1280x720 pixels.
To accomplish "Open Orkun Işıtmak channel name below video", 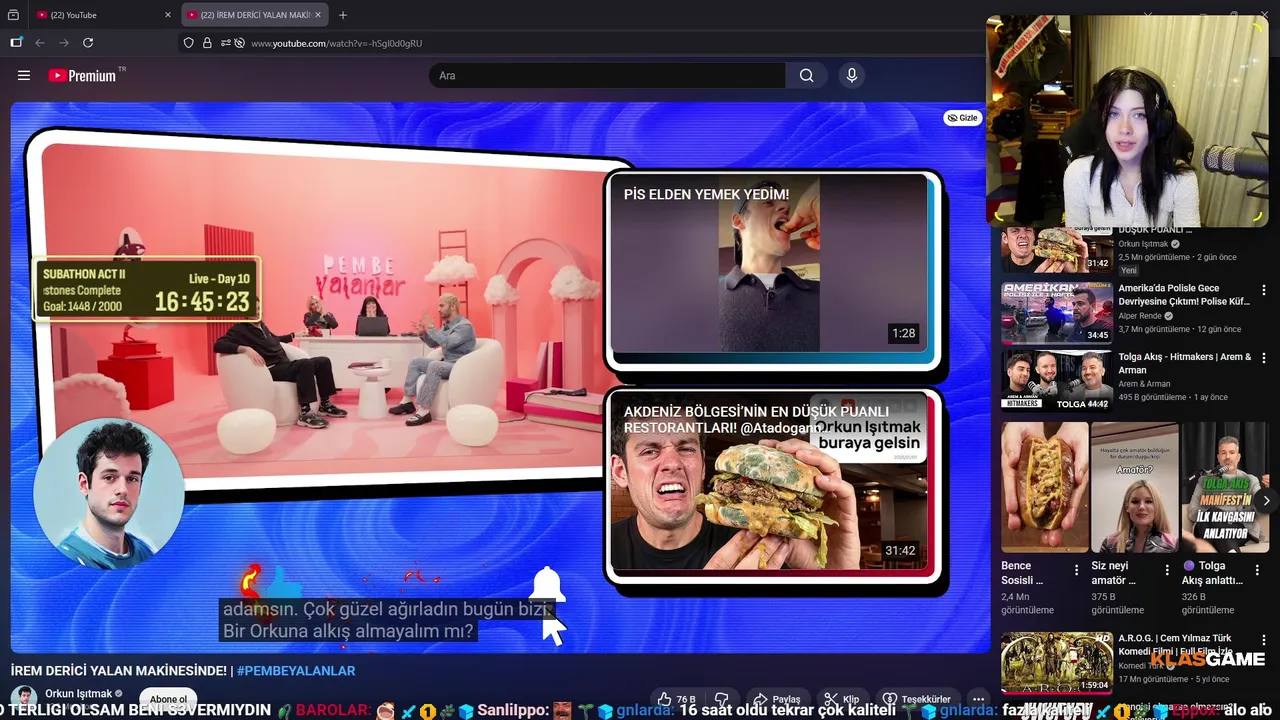I will [x=80, y=694].
